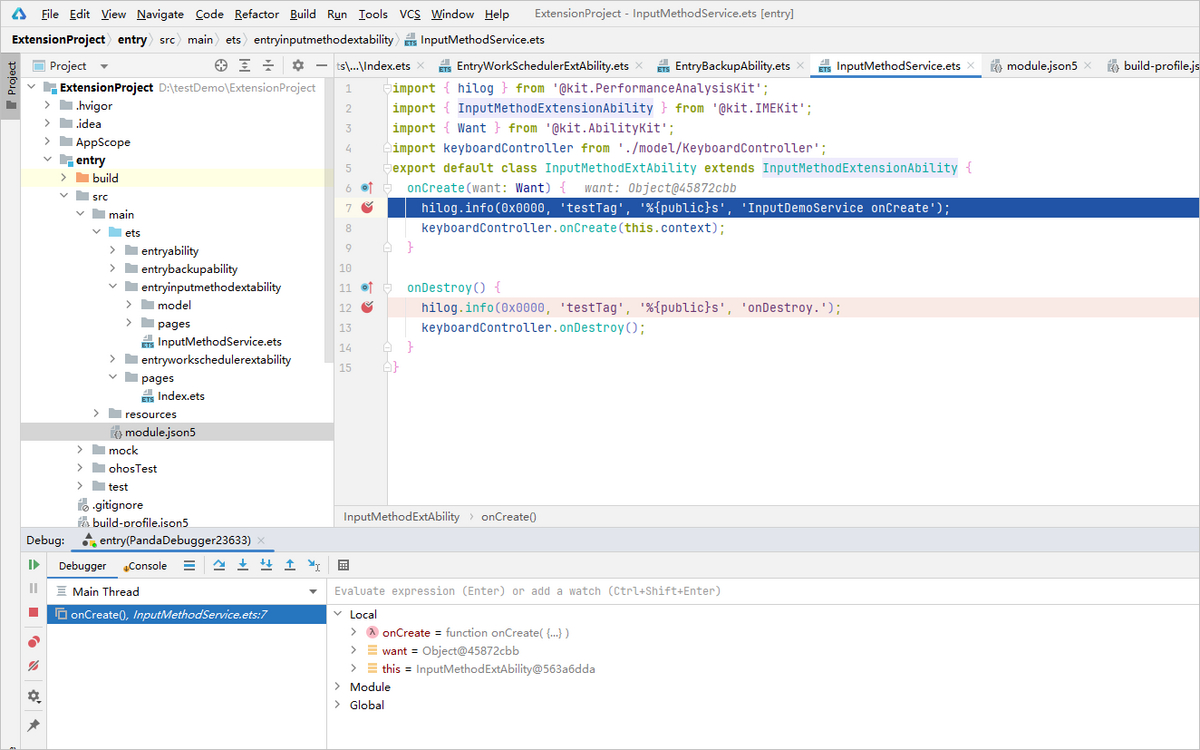The height and width of the screenshot is (750, 1200).
Task: Collapse all in Project panel toolbar
Action: click(268, 65)
